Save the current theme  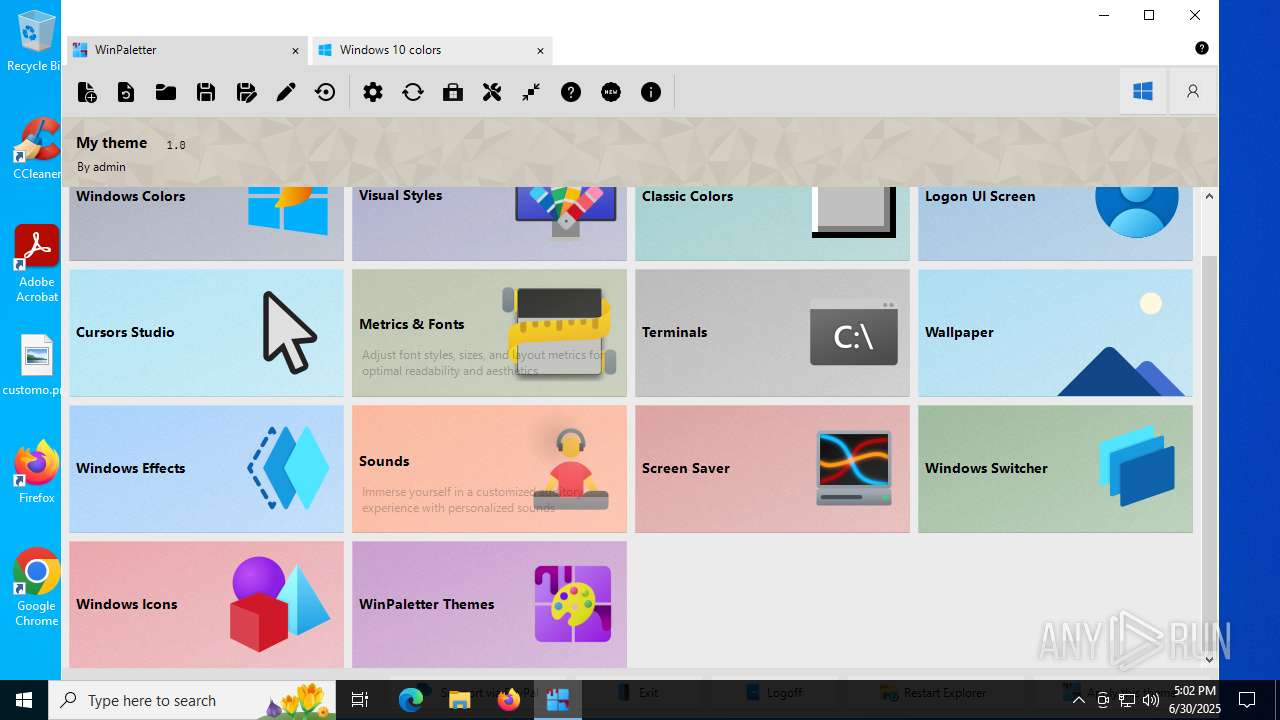(x=206, y=92)
